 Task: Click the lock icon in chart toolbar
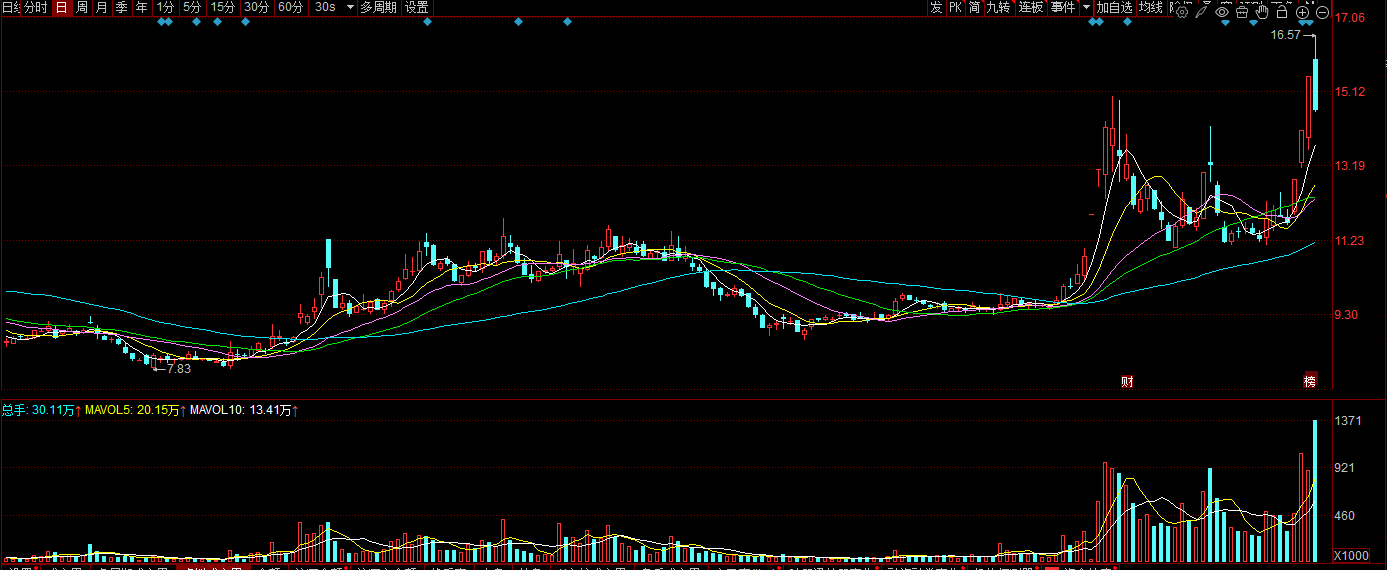pyautogui.click(x=1282, y=11)
